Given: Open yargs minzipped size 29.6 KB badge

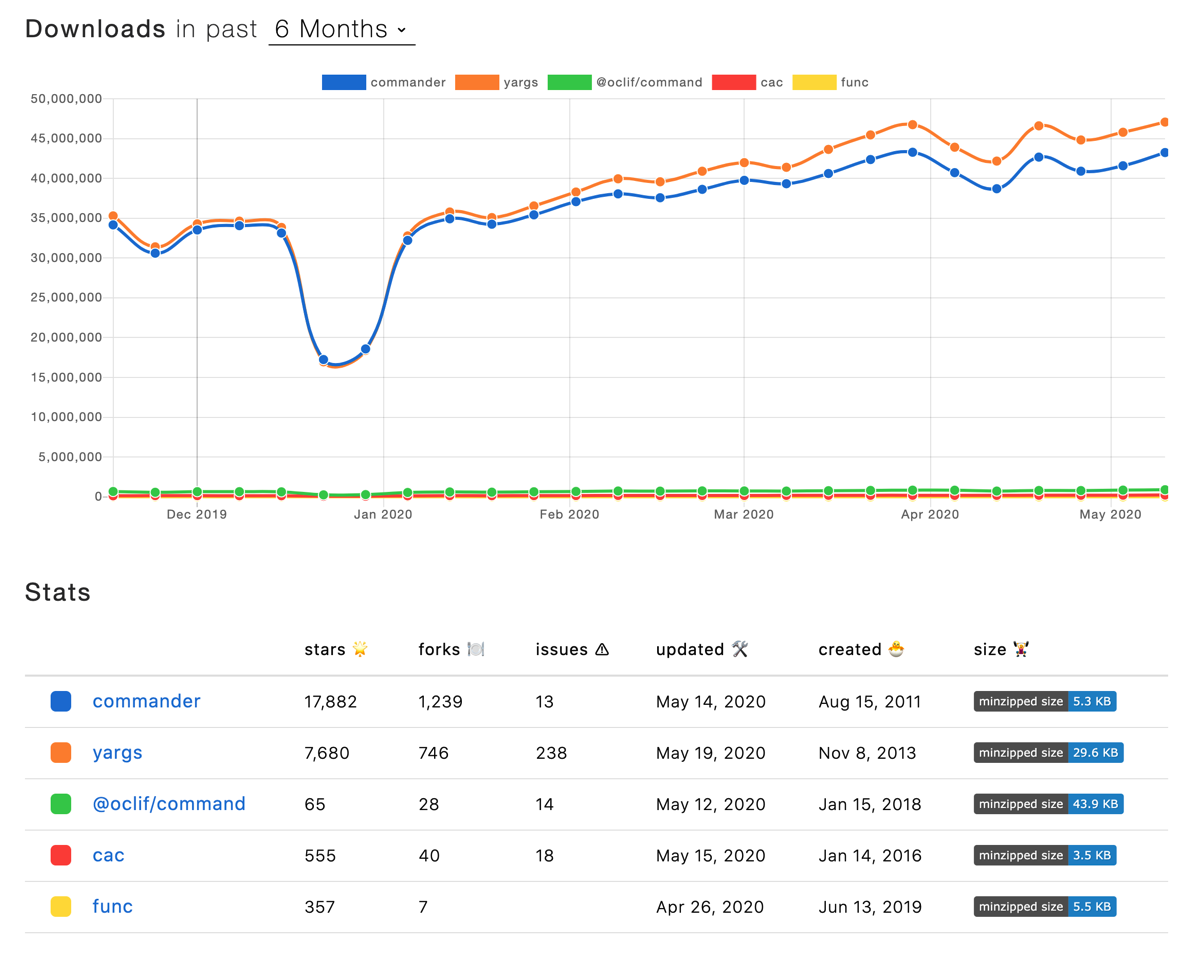Looking at the screenshot, I should [x=1049, y=753].
